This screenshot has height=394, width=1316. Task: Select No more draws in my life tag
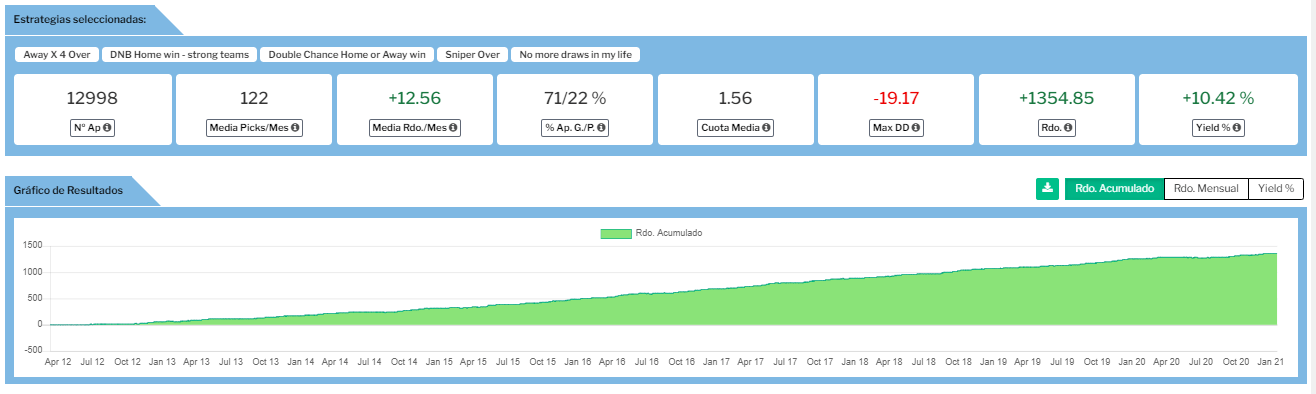click(x=575, y=55)
